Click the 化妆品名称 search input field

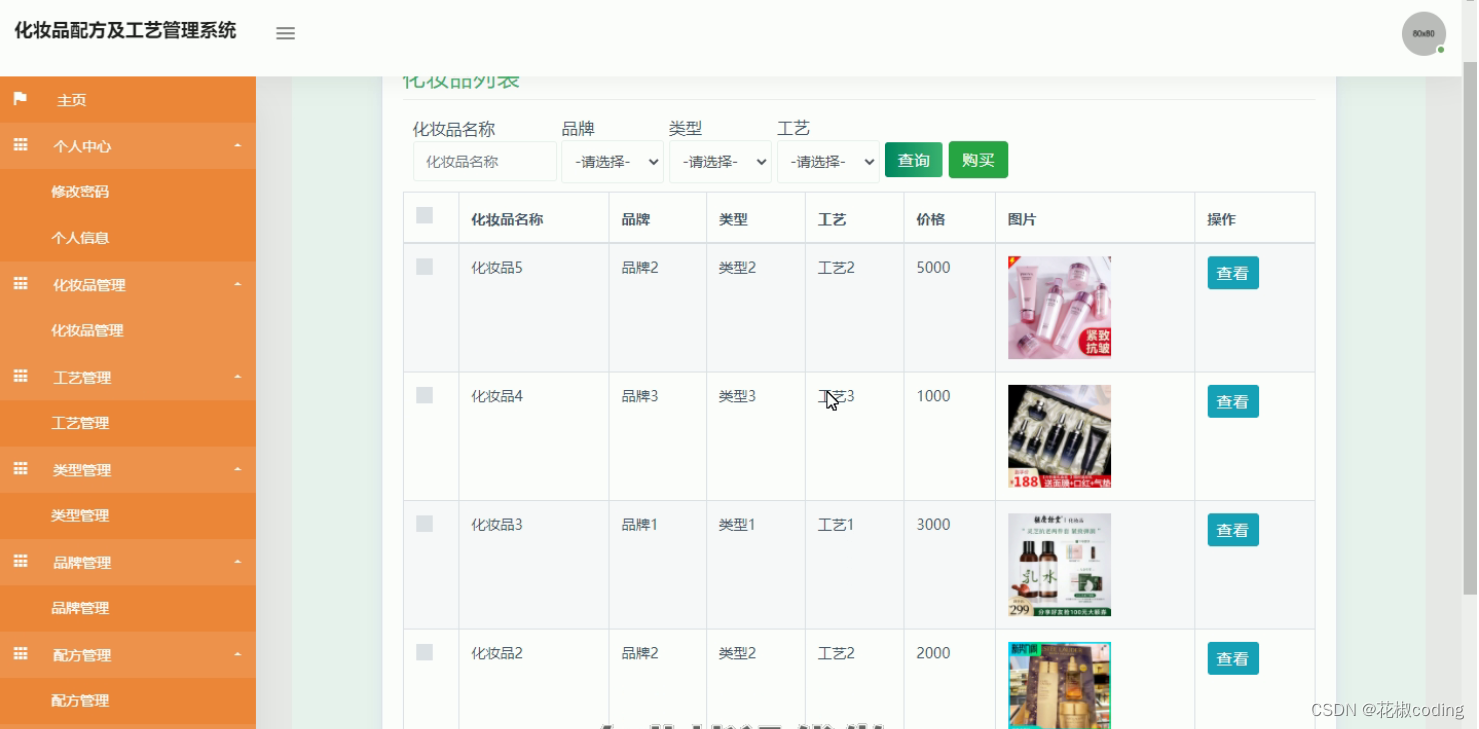pos(484,160)
